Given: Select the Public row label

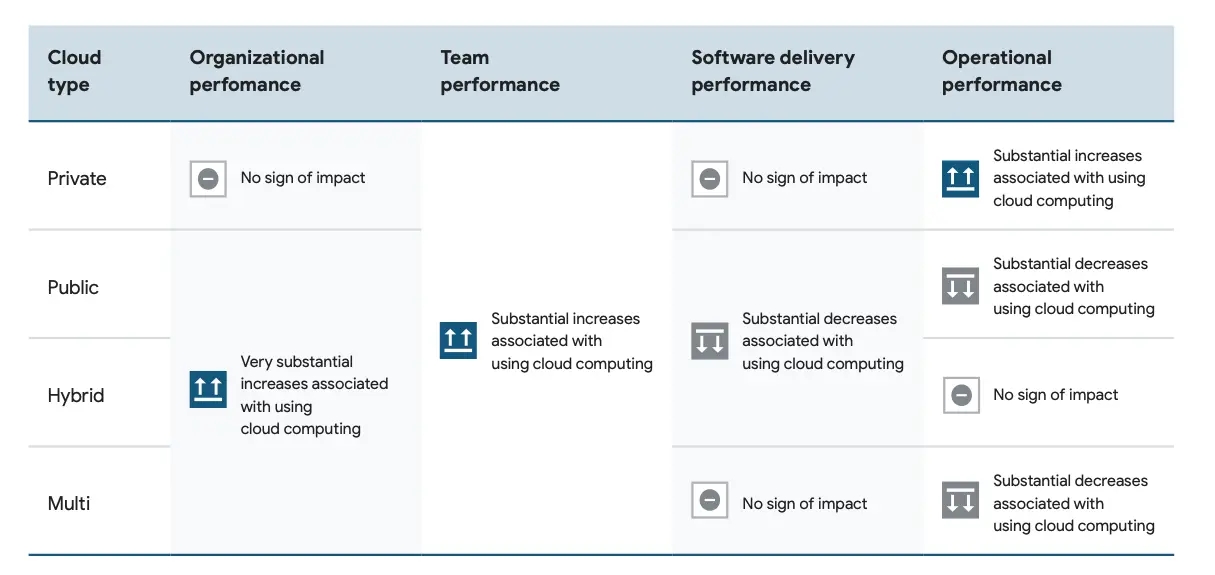Looking at the screenshot, I should (x=73, y=287).
